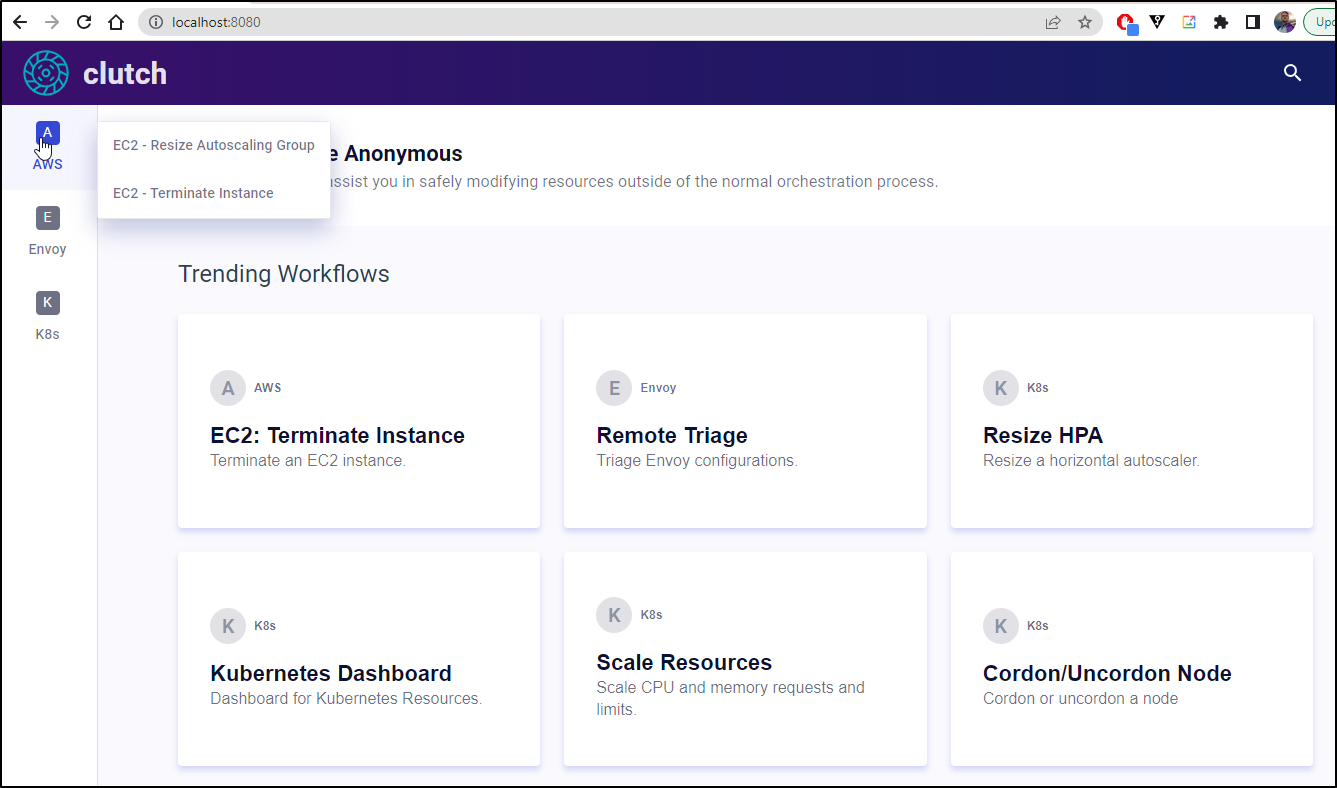Click the K avatar on Scale Resources card
Screen dimensions: 1337x788
click(614, 615)
